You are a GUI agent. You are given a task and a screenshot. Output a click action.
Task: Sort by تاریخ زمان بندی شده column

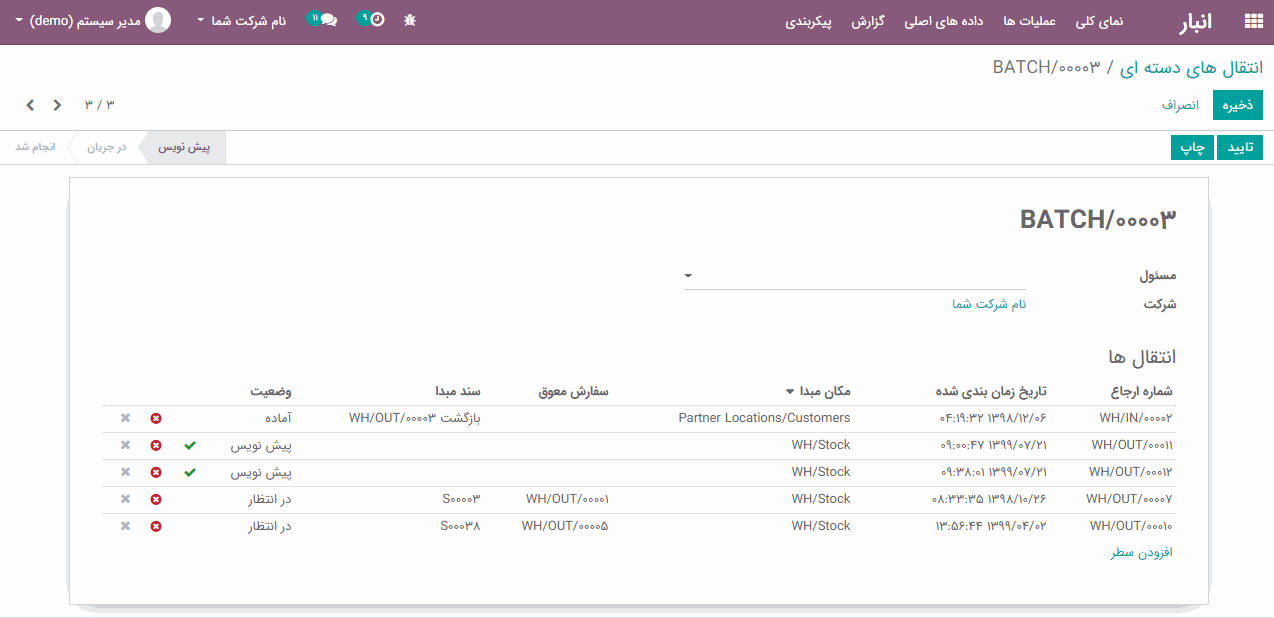pos(990,391)
